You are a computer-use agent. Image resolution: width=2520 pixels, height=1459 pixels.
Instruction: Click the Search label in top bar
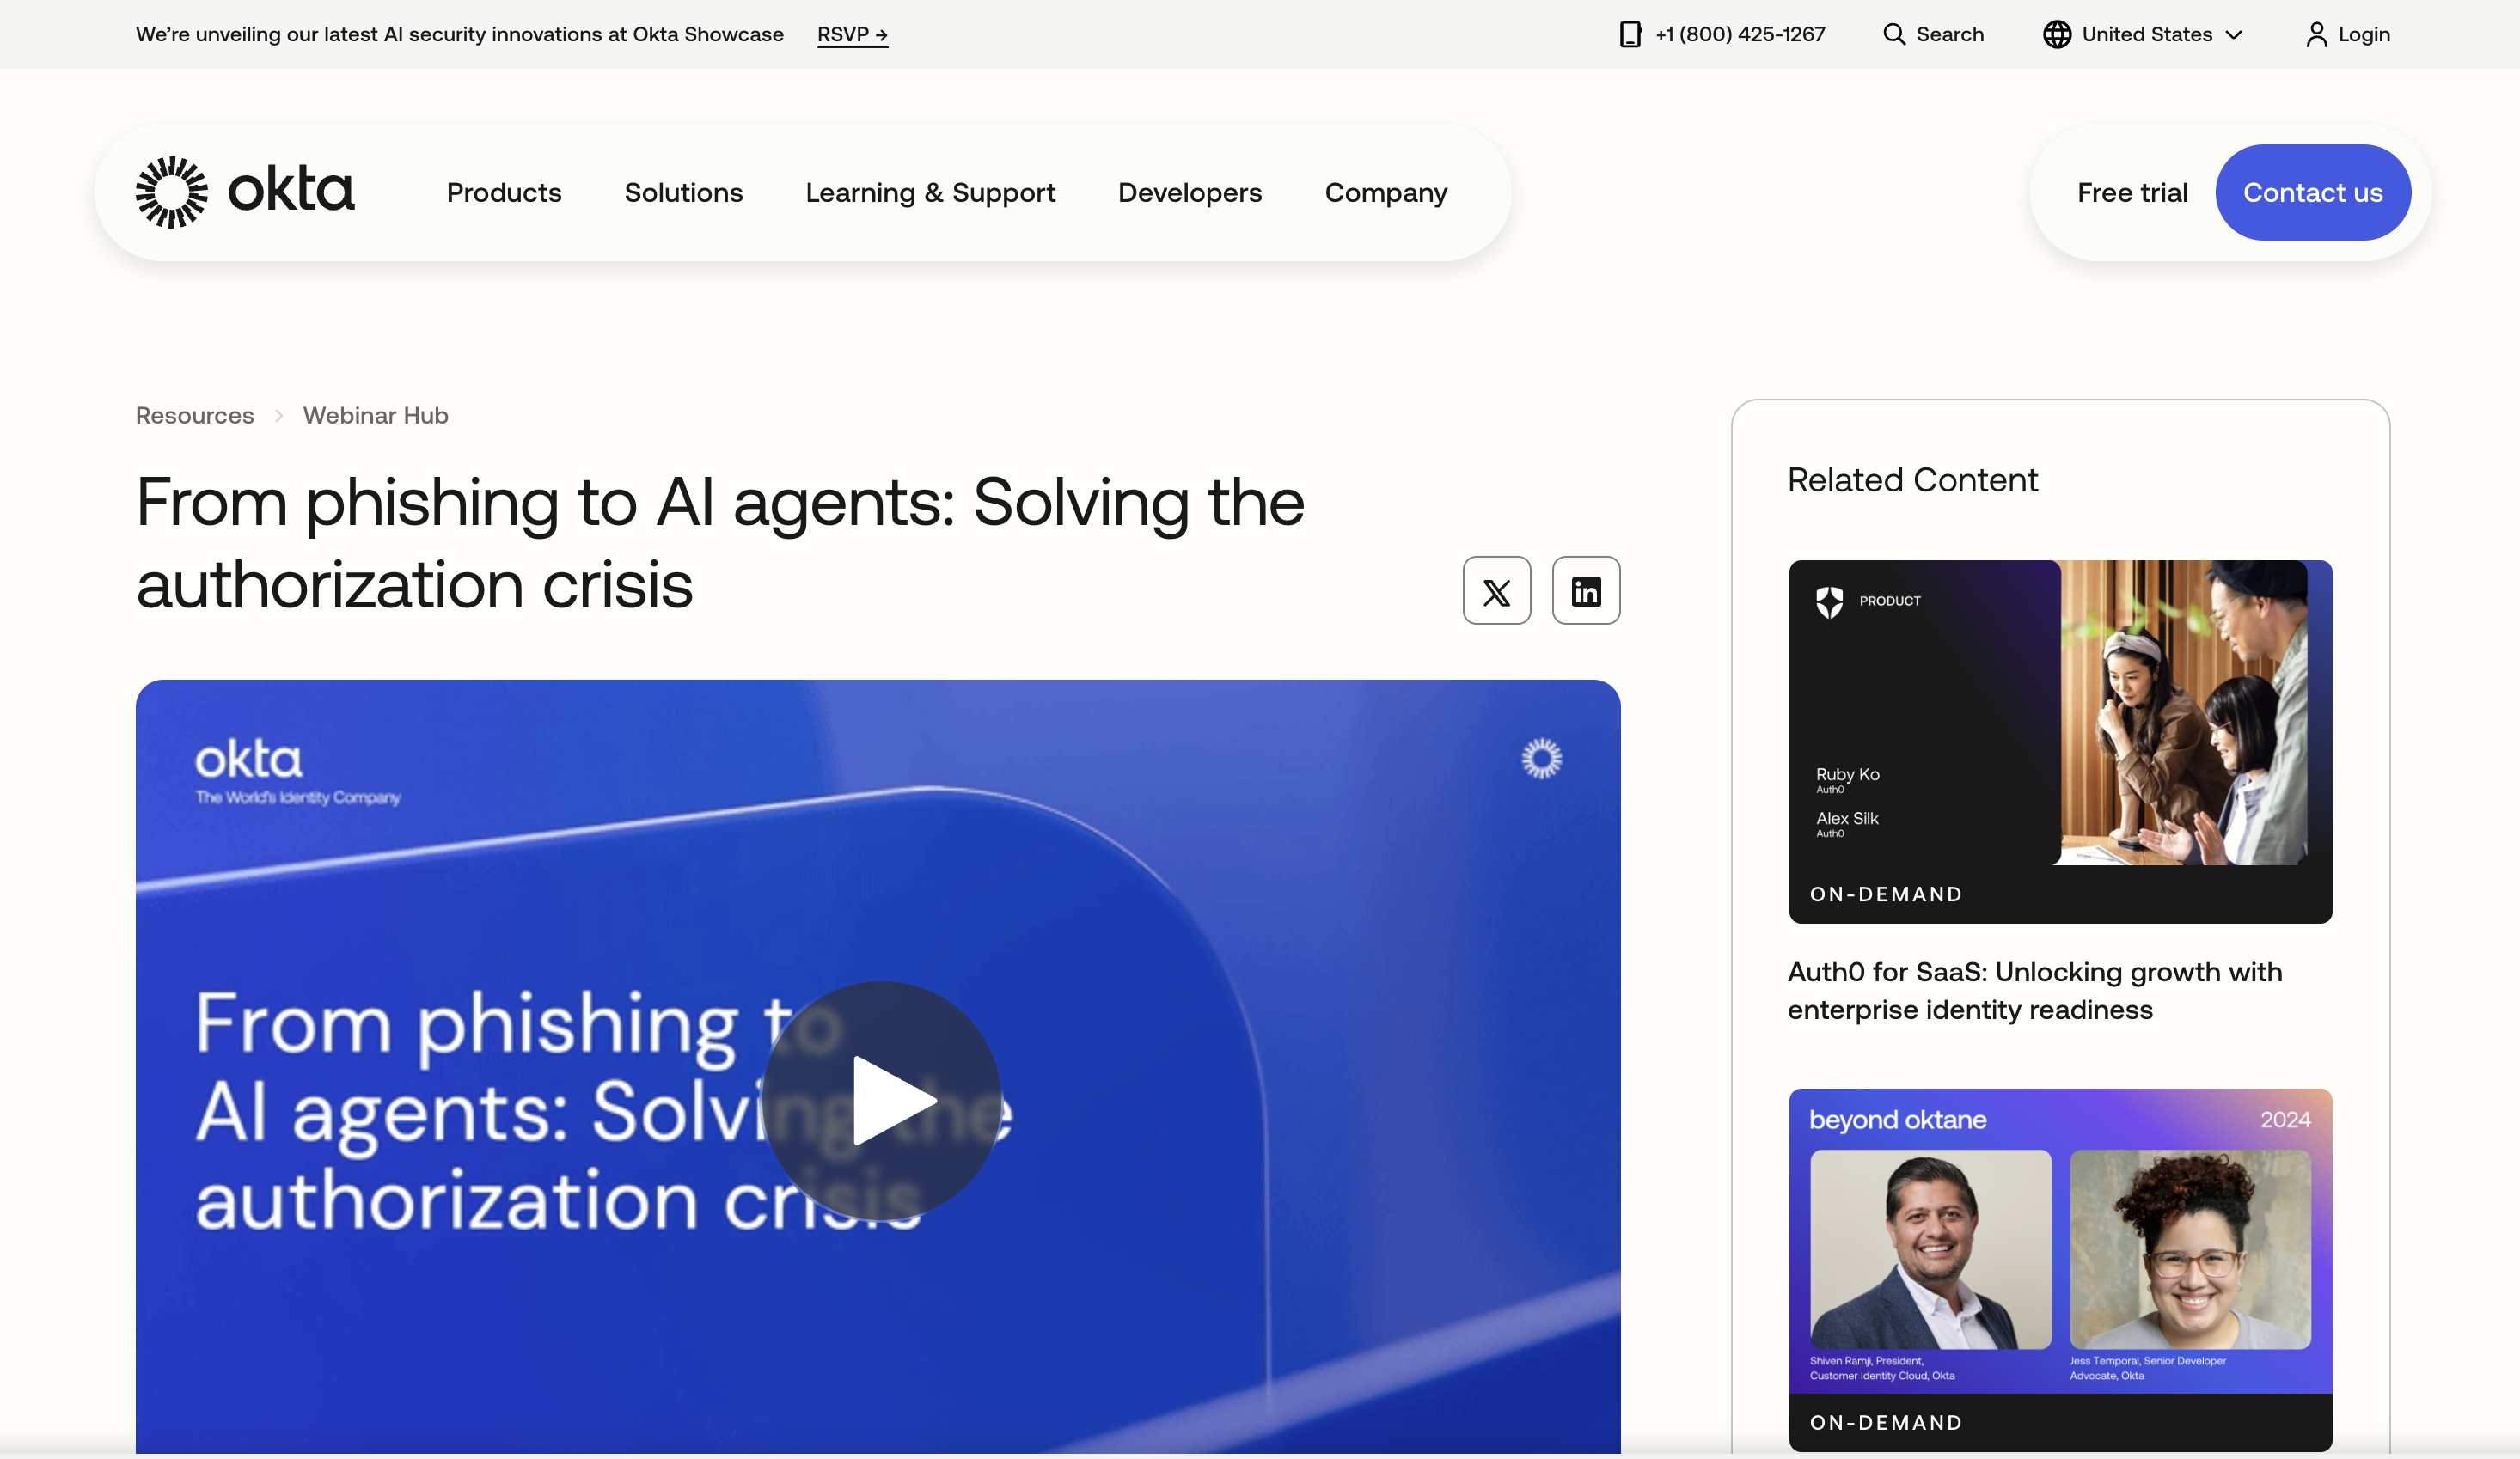1950,34
